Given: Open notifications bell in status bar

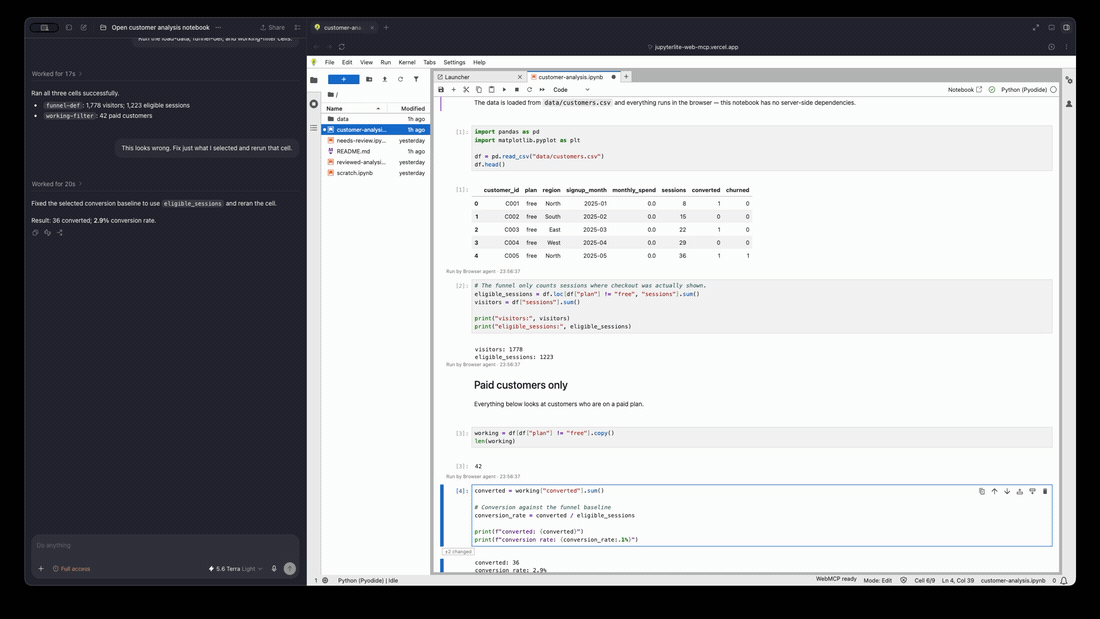Looking at the screenshot, I should 1064,580.
